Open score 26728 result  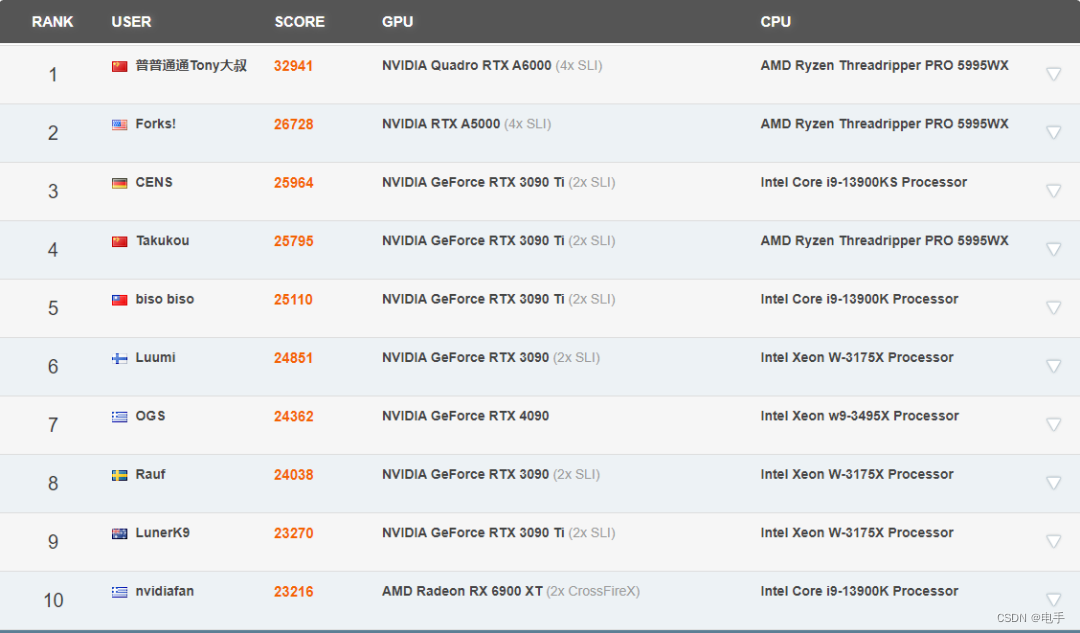click(x=293, y=125)
